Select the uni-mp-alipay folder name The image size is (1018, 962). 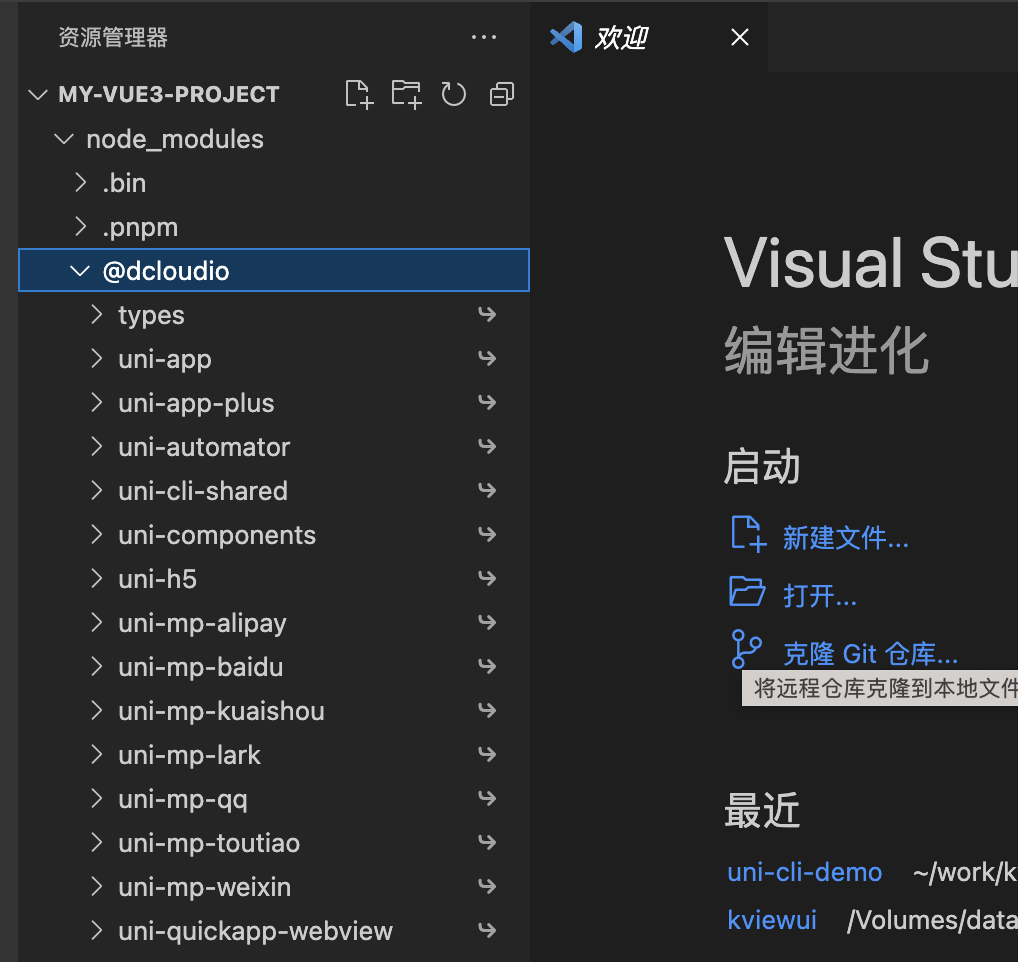[202, 623]
